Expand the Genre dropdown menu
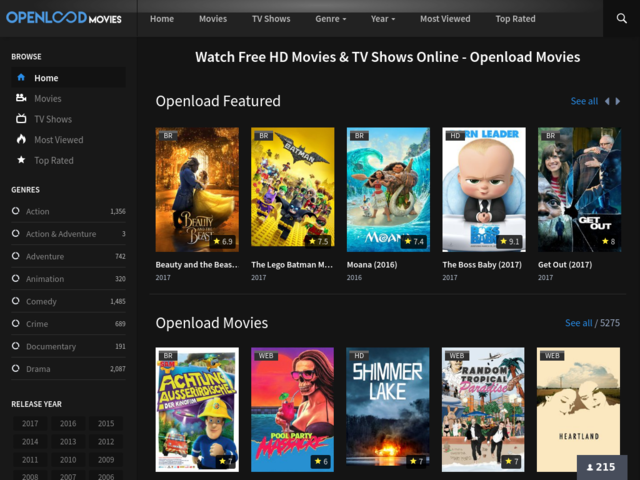The height and width of the screenshot is (480, 640). (331, 19)
